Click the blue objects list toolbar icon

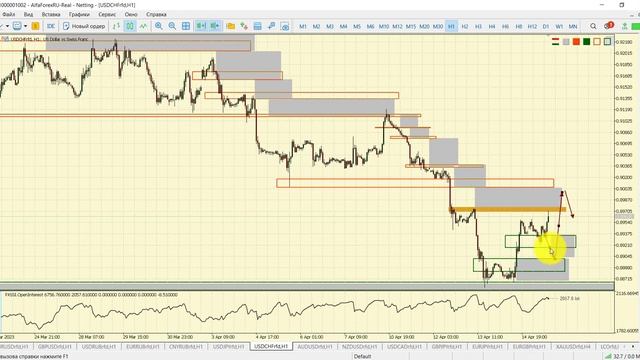point(258,26)
